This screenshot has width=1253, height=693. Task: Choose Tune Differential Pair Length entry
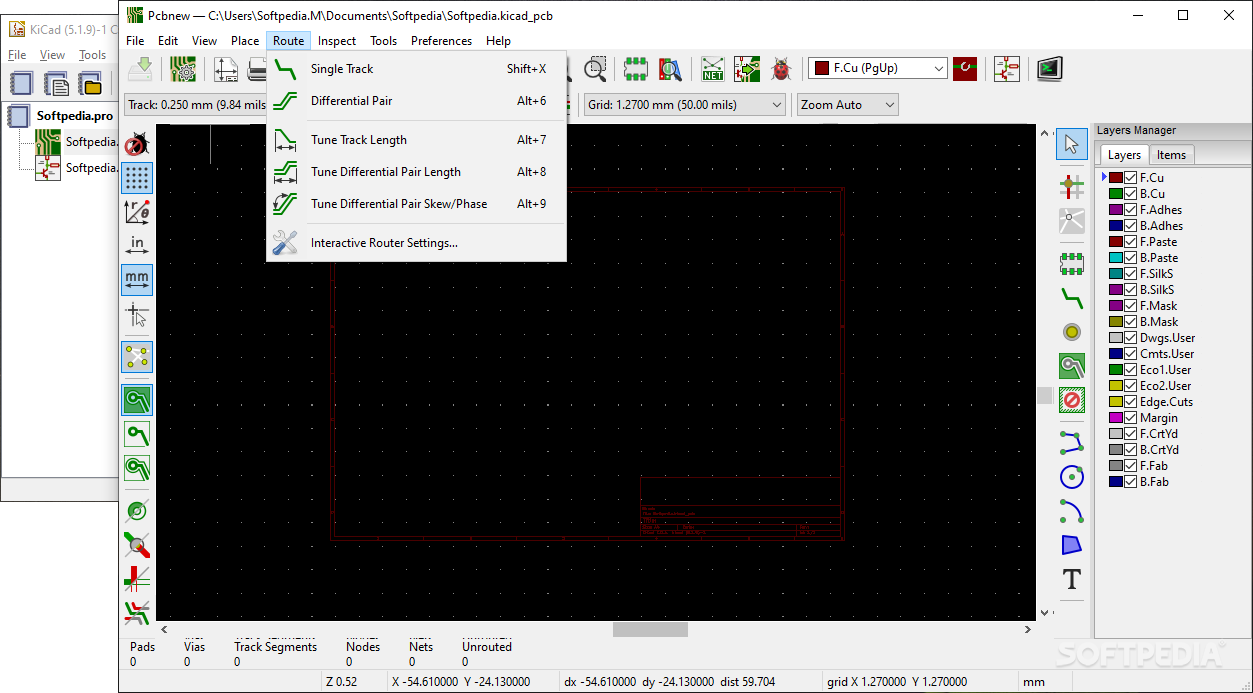click(416, 172)
